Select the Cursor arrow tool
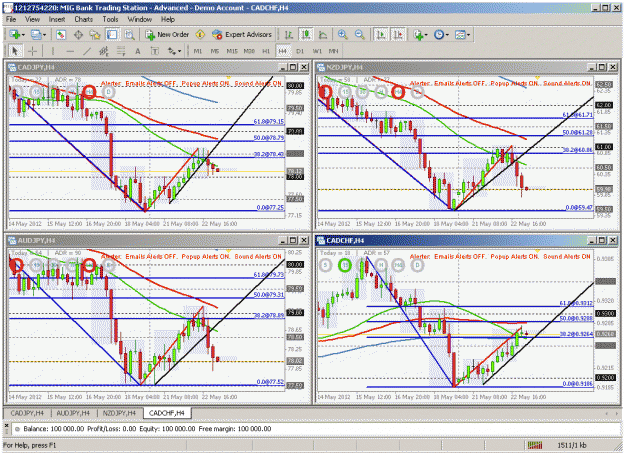 (15, 51)
